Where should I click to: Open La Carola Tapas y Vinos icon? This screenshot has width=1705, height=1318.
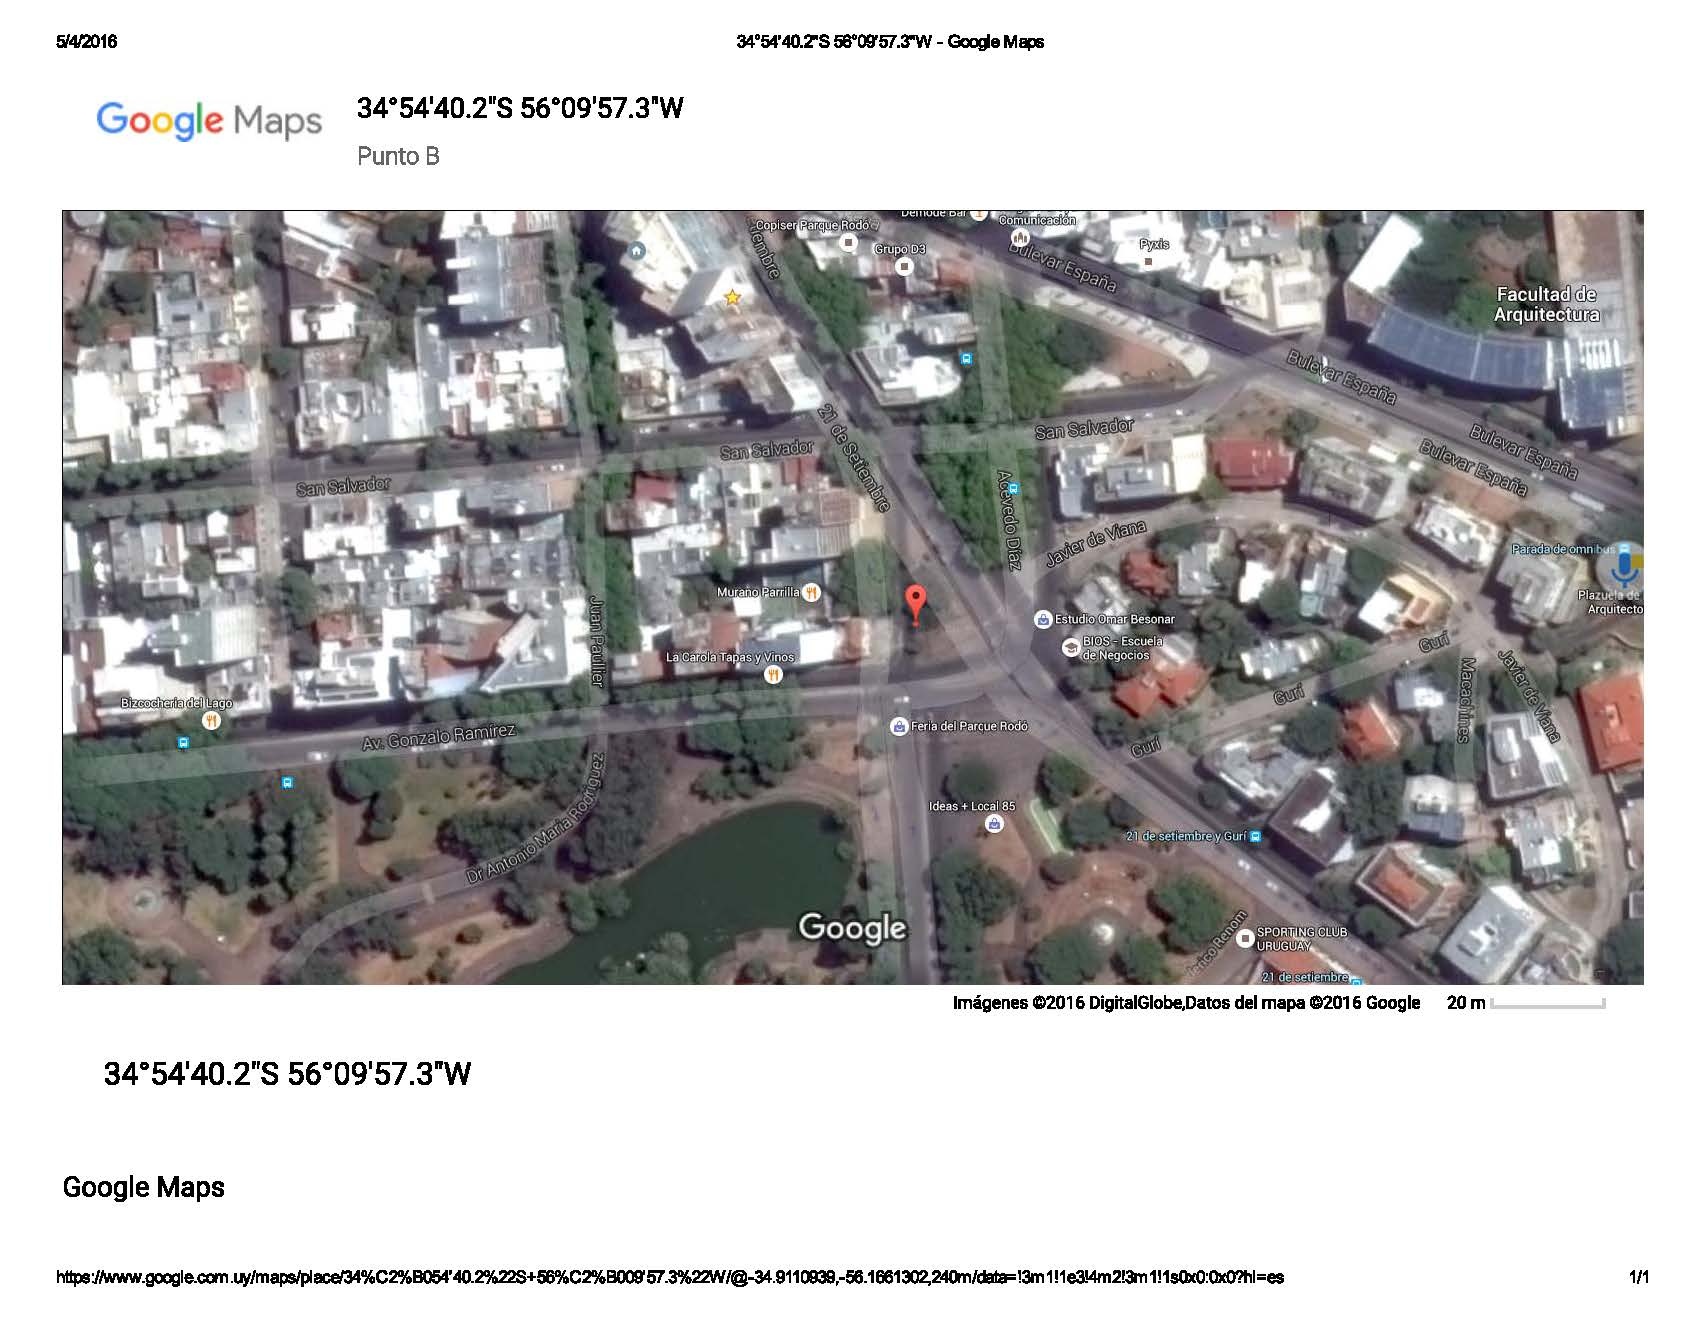(x=772, y=675)
